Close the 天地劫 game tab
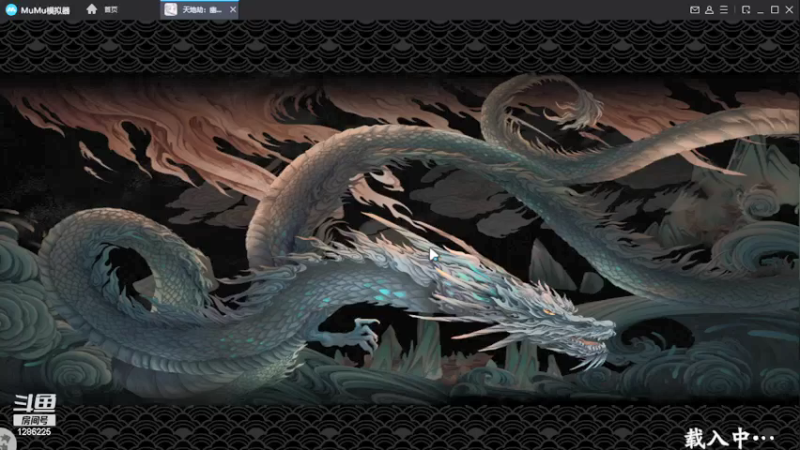This screenshot has width=800, height=450. (x=233, y=10)
